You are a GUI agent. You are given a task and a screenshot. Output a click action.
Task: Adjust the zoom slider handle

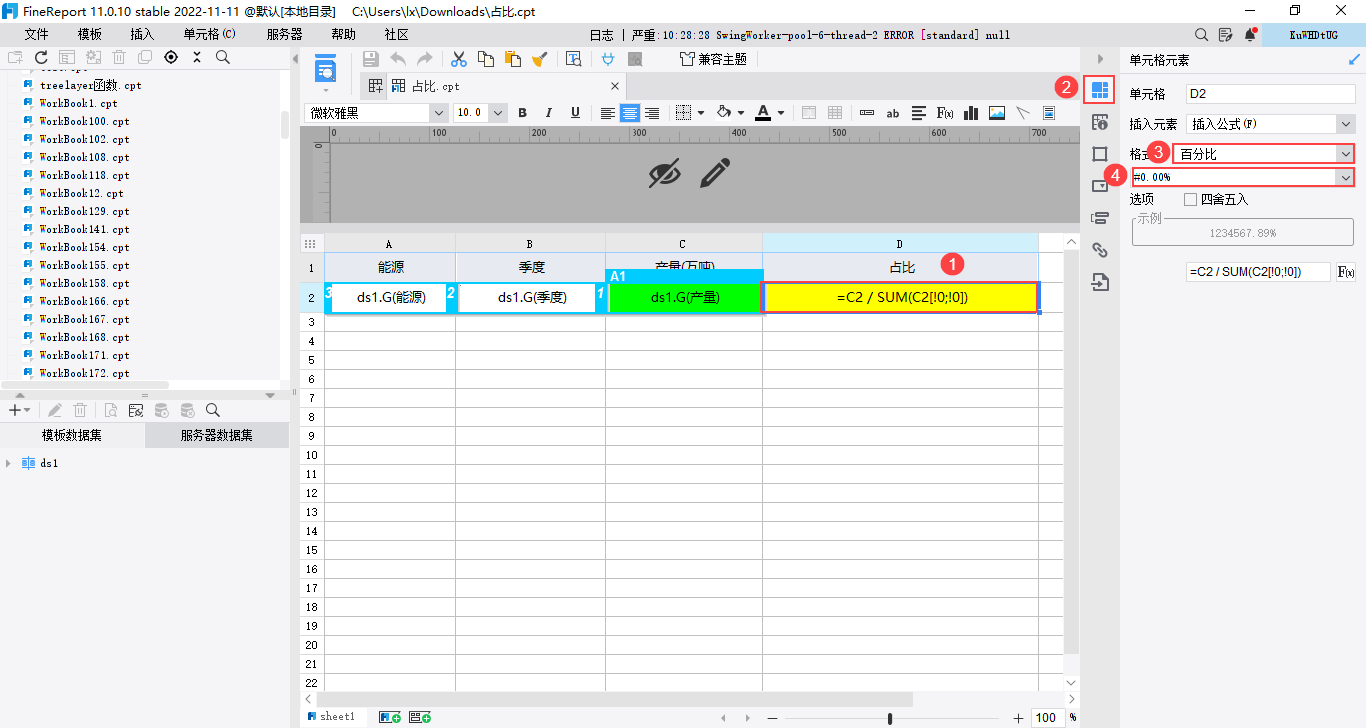890,718
